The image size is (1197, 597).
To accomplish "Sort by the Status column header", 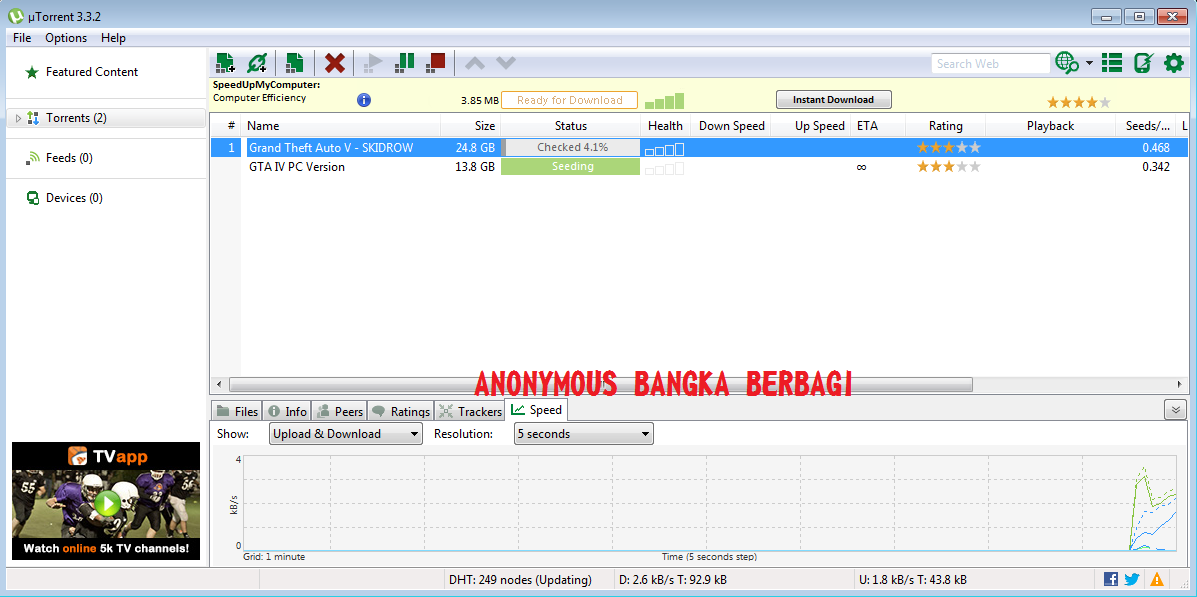I will pyautogui.click(x=570, y=126).
